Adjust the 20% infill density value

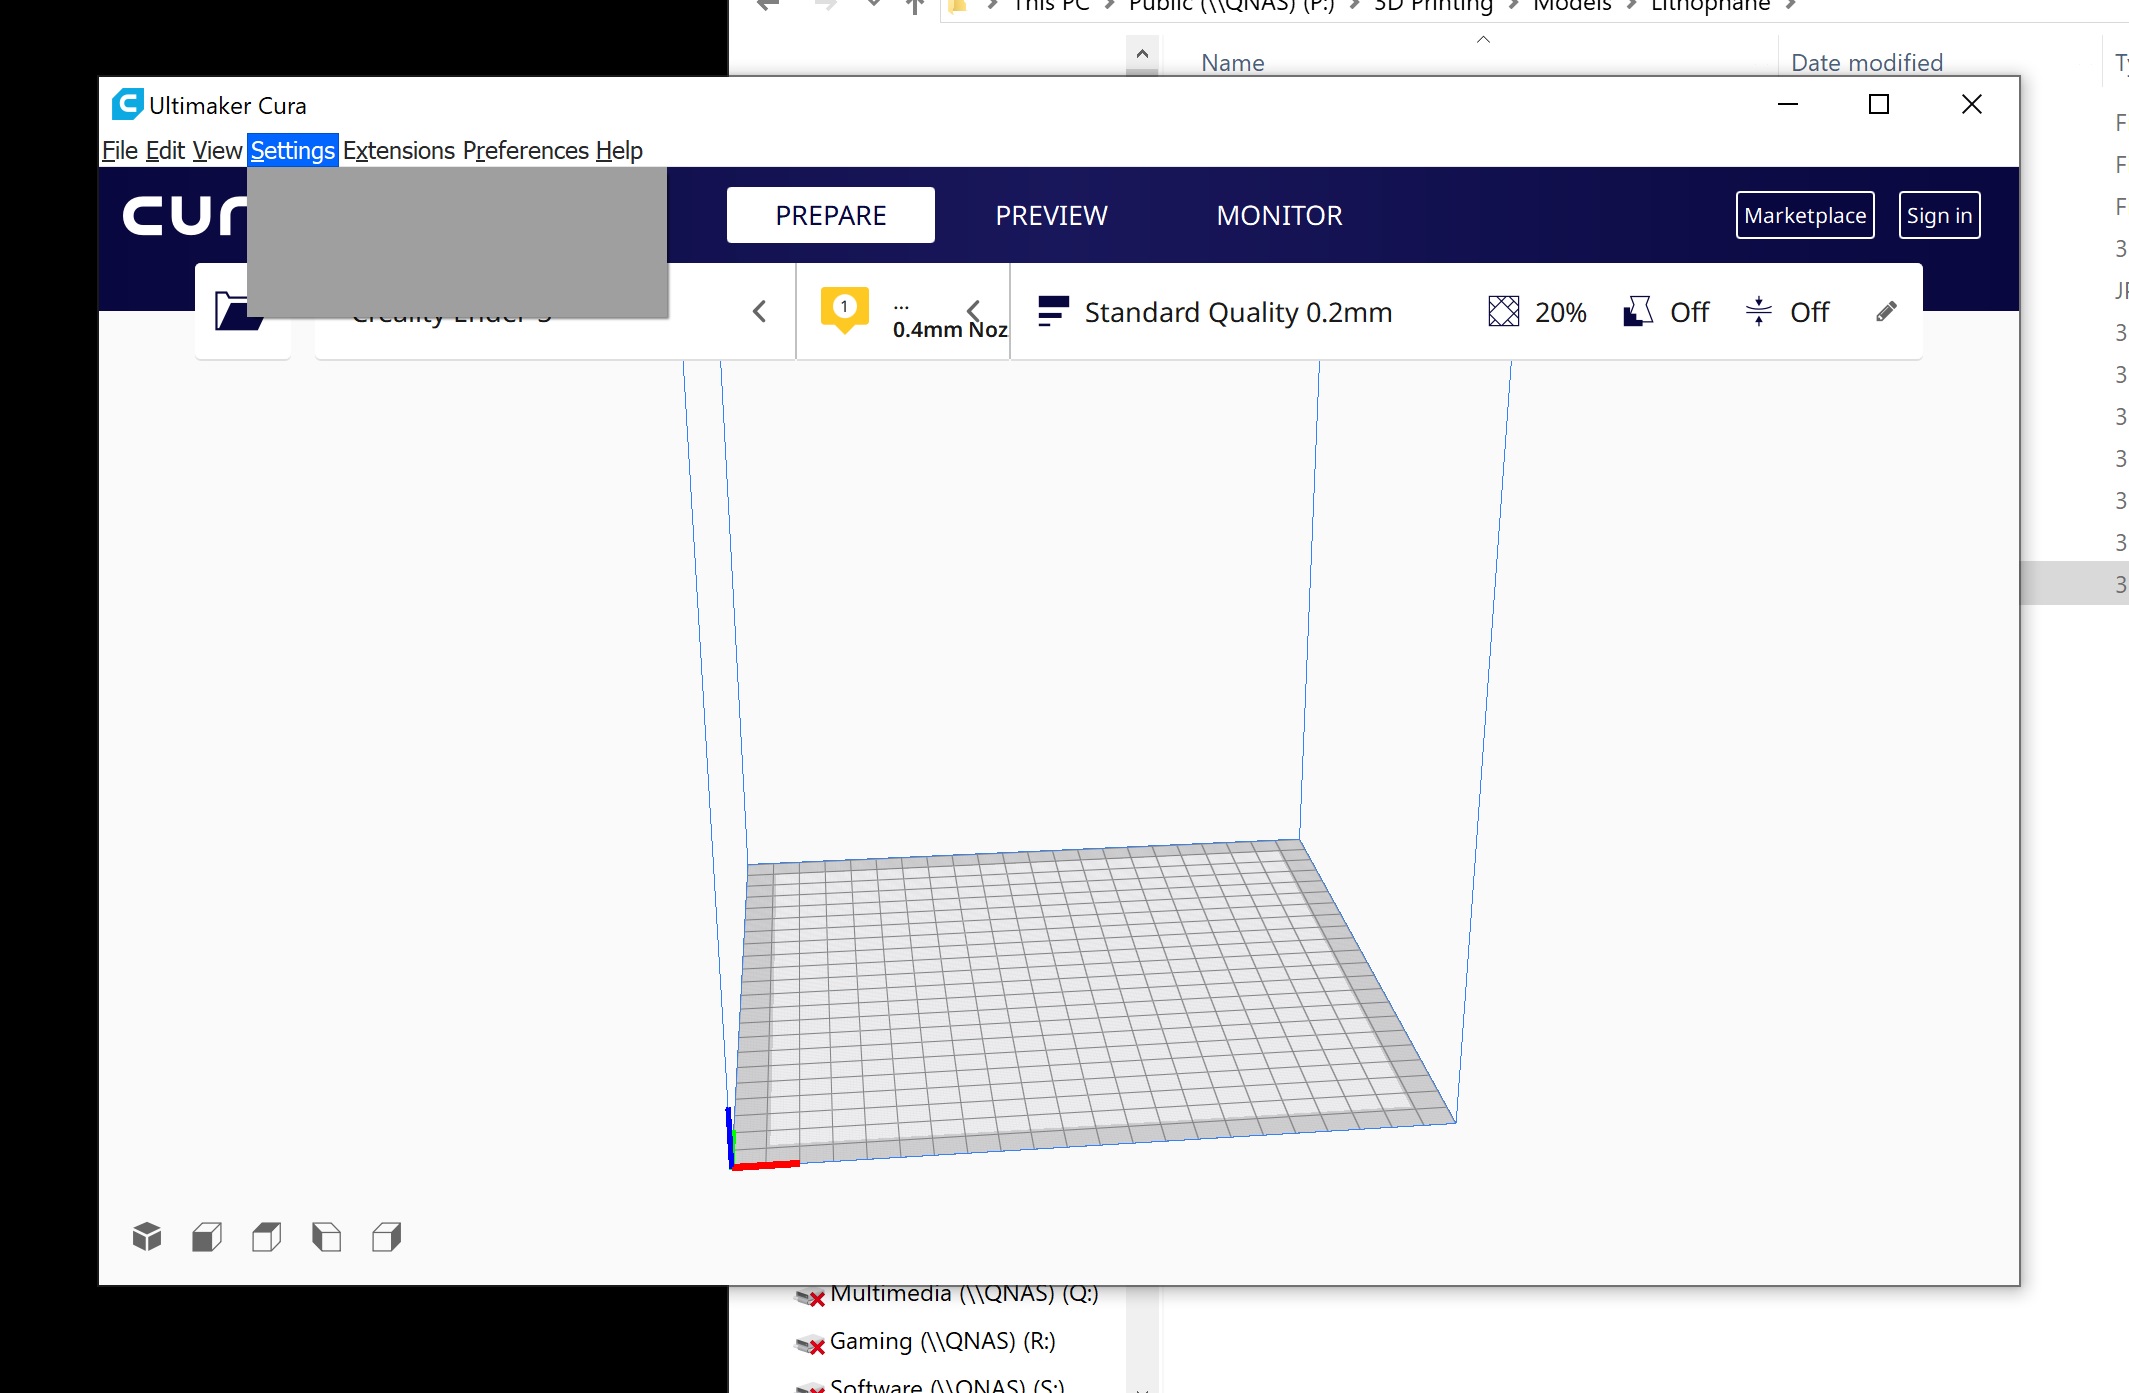(1560, 312)
